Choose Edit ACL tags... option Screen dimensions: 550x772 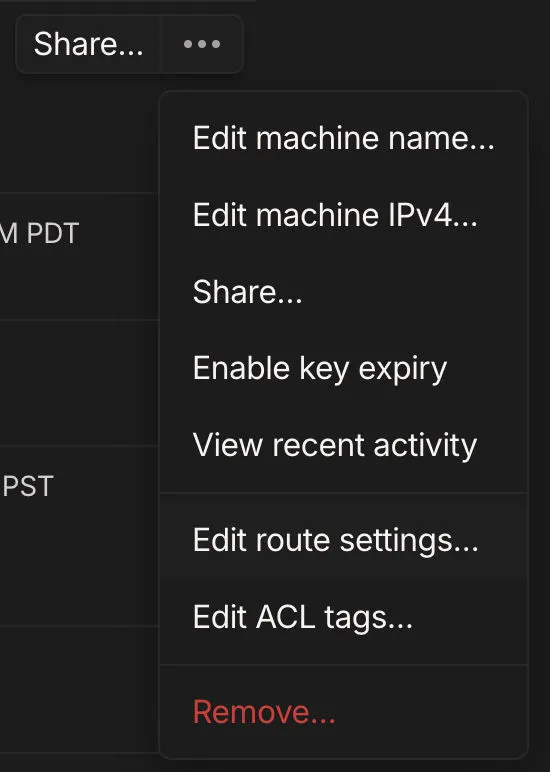(344, 617)
